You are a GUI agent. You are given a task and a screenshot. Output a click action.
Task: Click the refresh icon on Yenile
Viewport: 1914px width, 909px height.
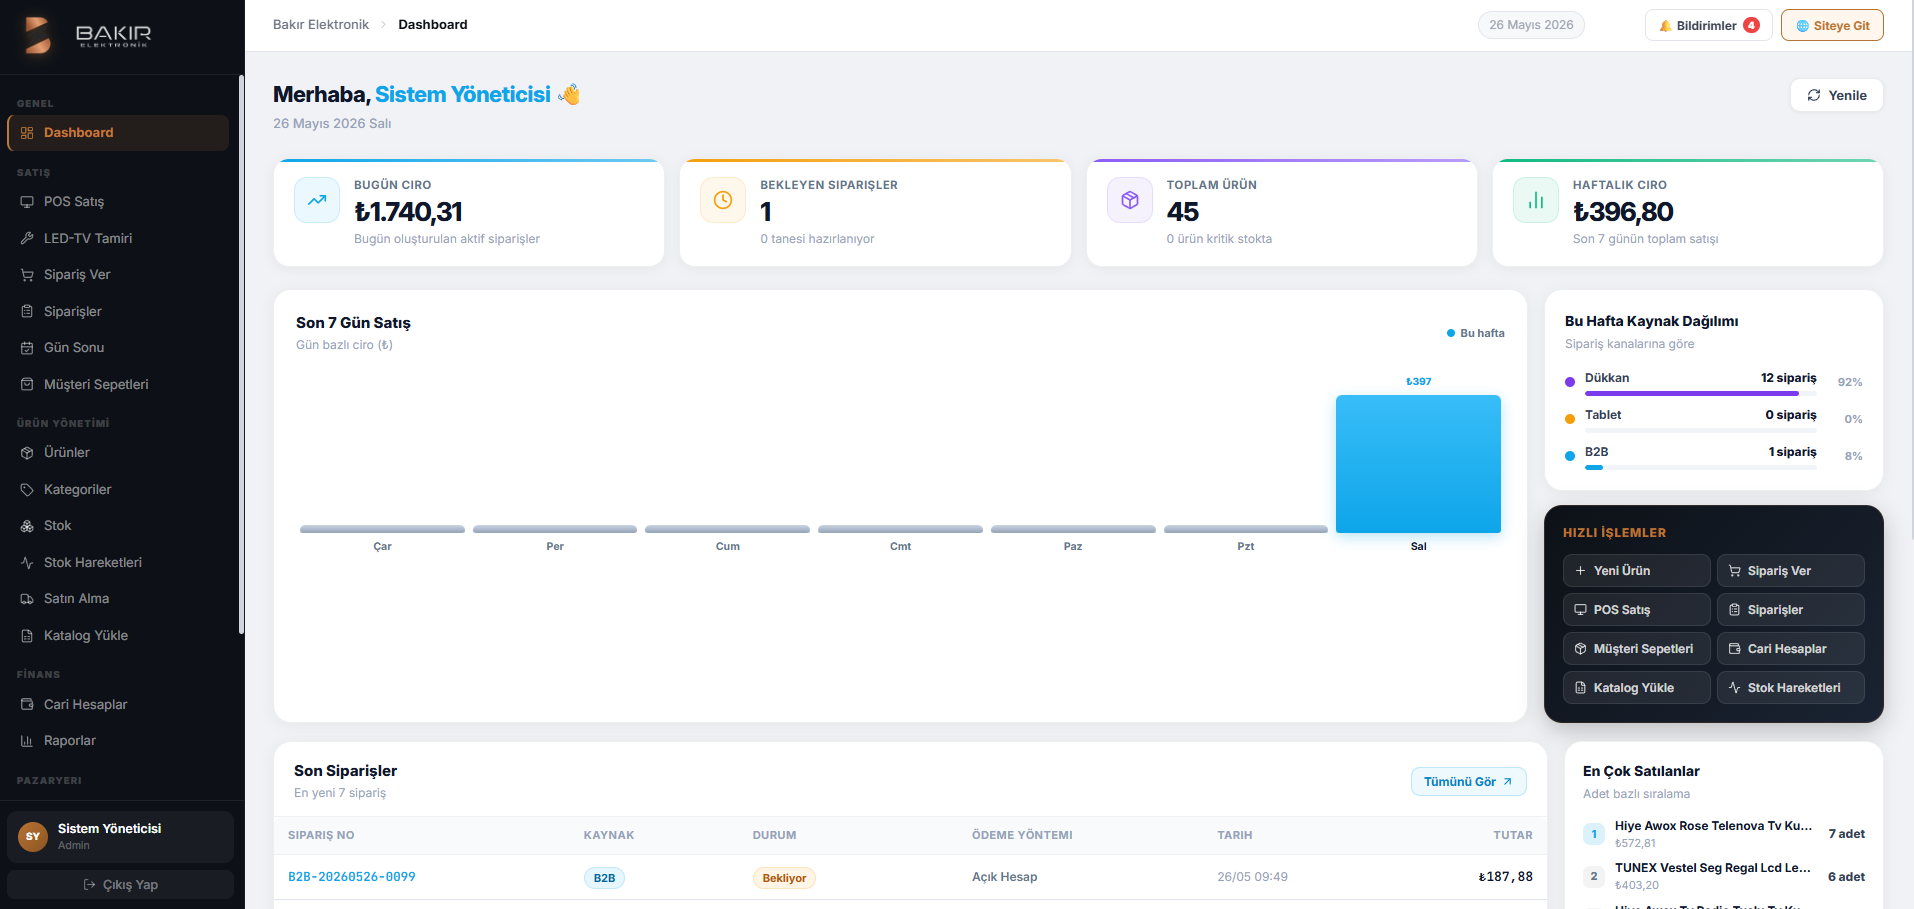(x=1814, y=96)
